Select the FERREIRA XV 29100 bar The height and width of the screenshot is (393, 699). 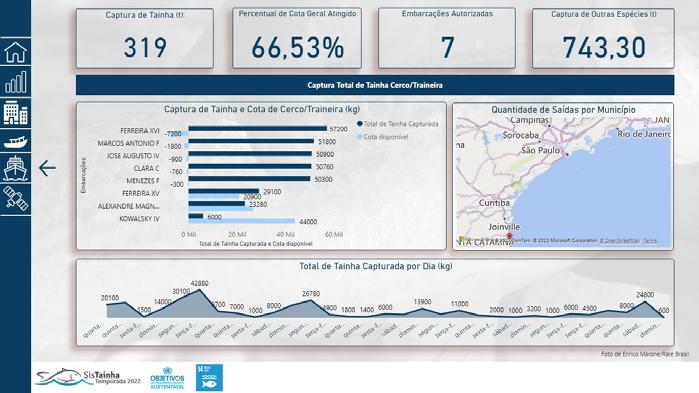click(224, 191)
